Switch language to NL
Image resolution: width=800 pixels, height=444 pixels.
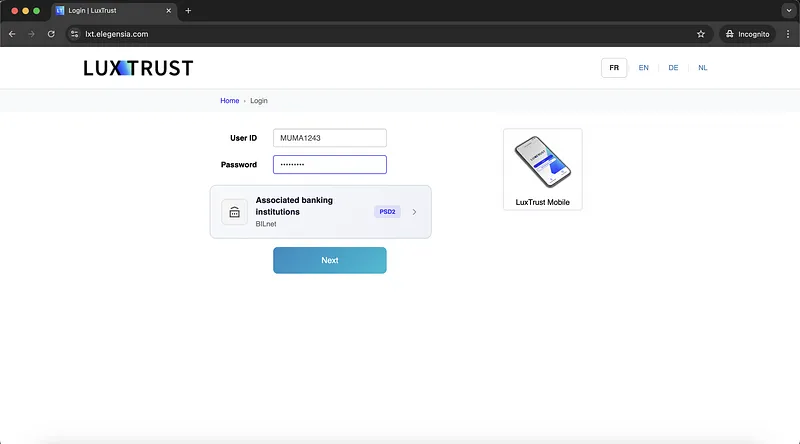coord(703,68)
